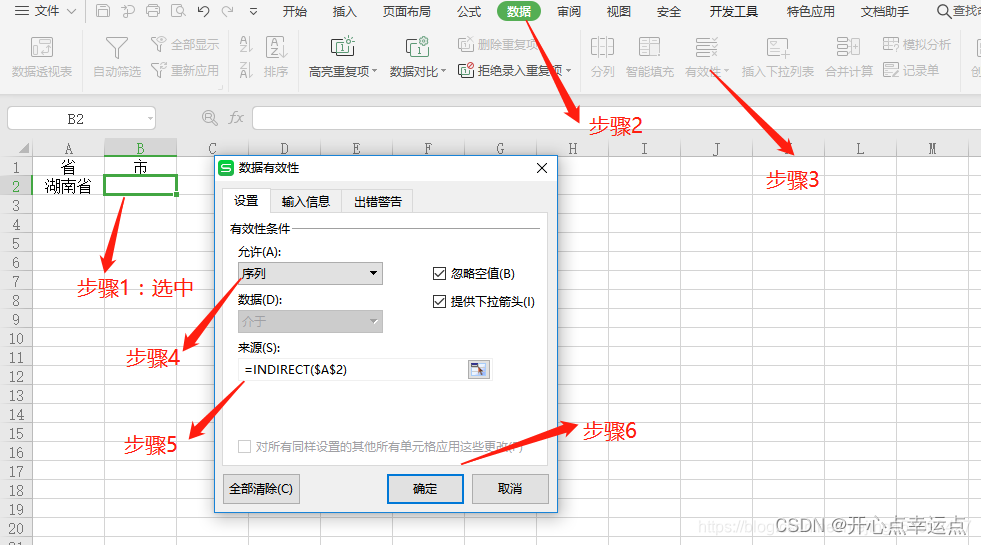The image size is (981, 545).
Task: Select row 10 header
Action: tap(16, 339)
